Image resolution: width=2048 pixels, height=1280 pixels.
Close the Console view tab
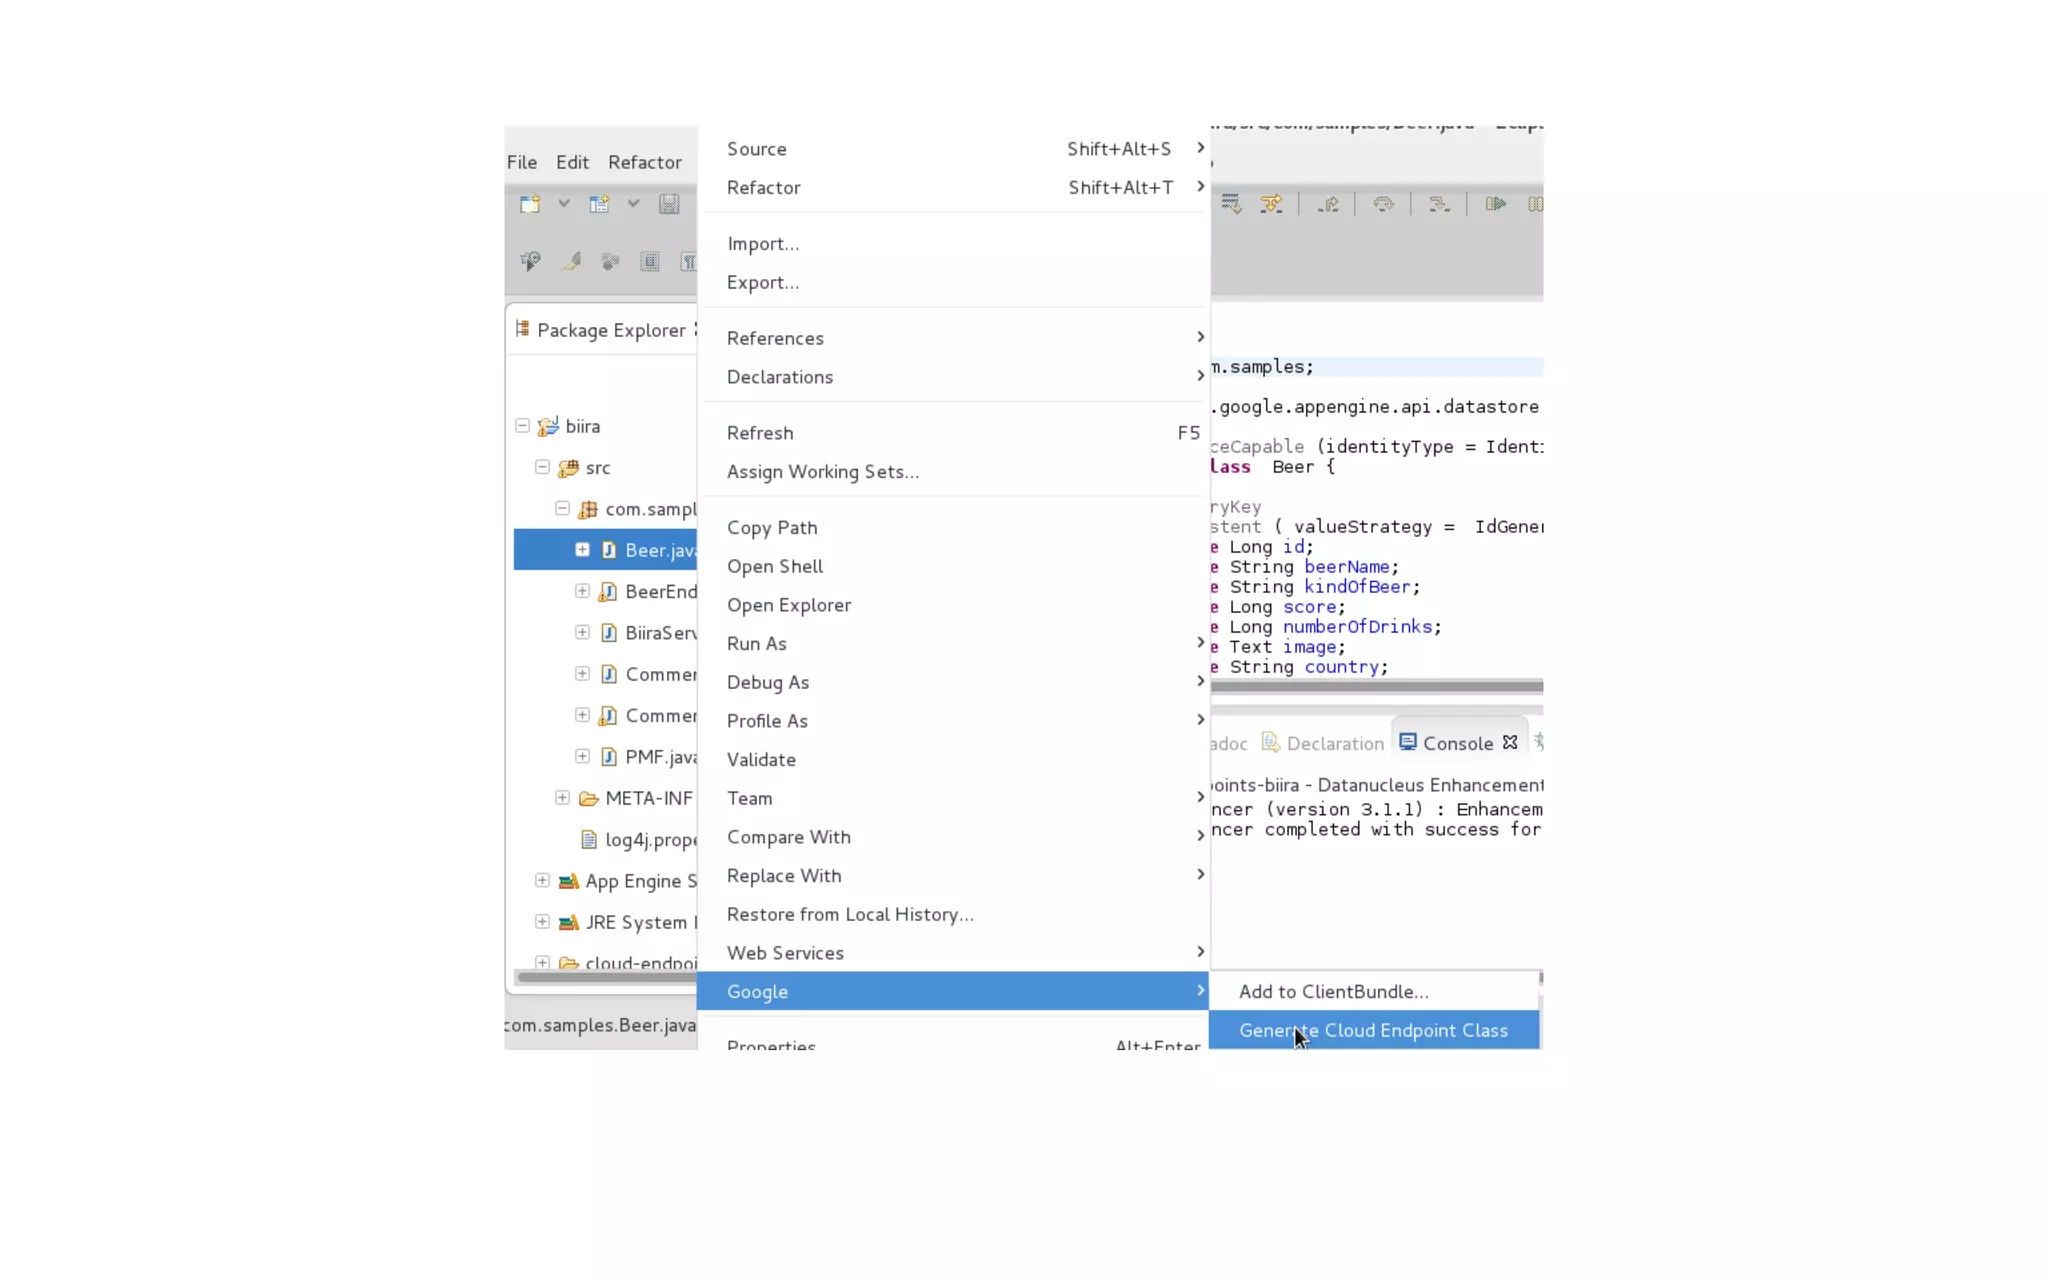pos(1510,742)
